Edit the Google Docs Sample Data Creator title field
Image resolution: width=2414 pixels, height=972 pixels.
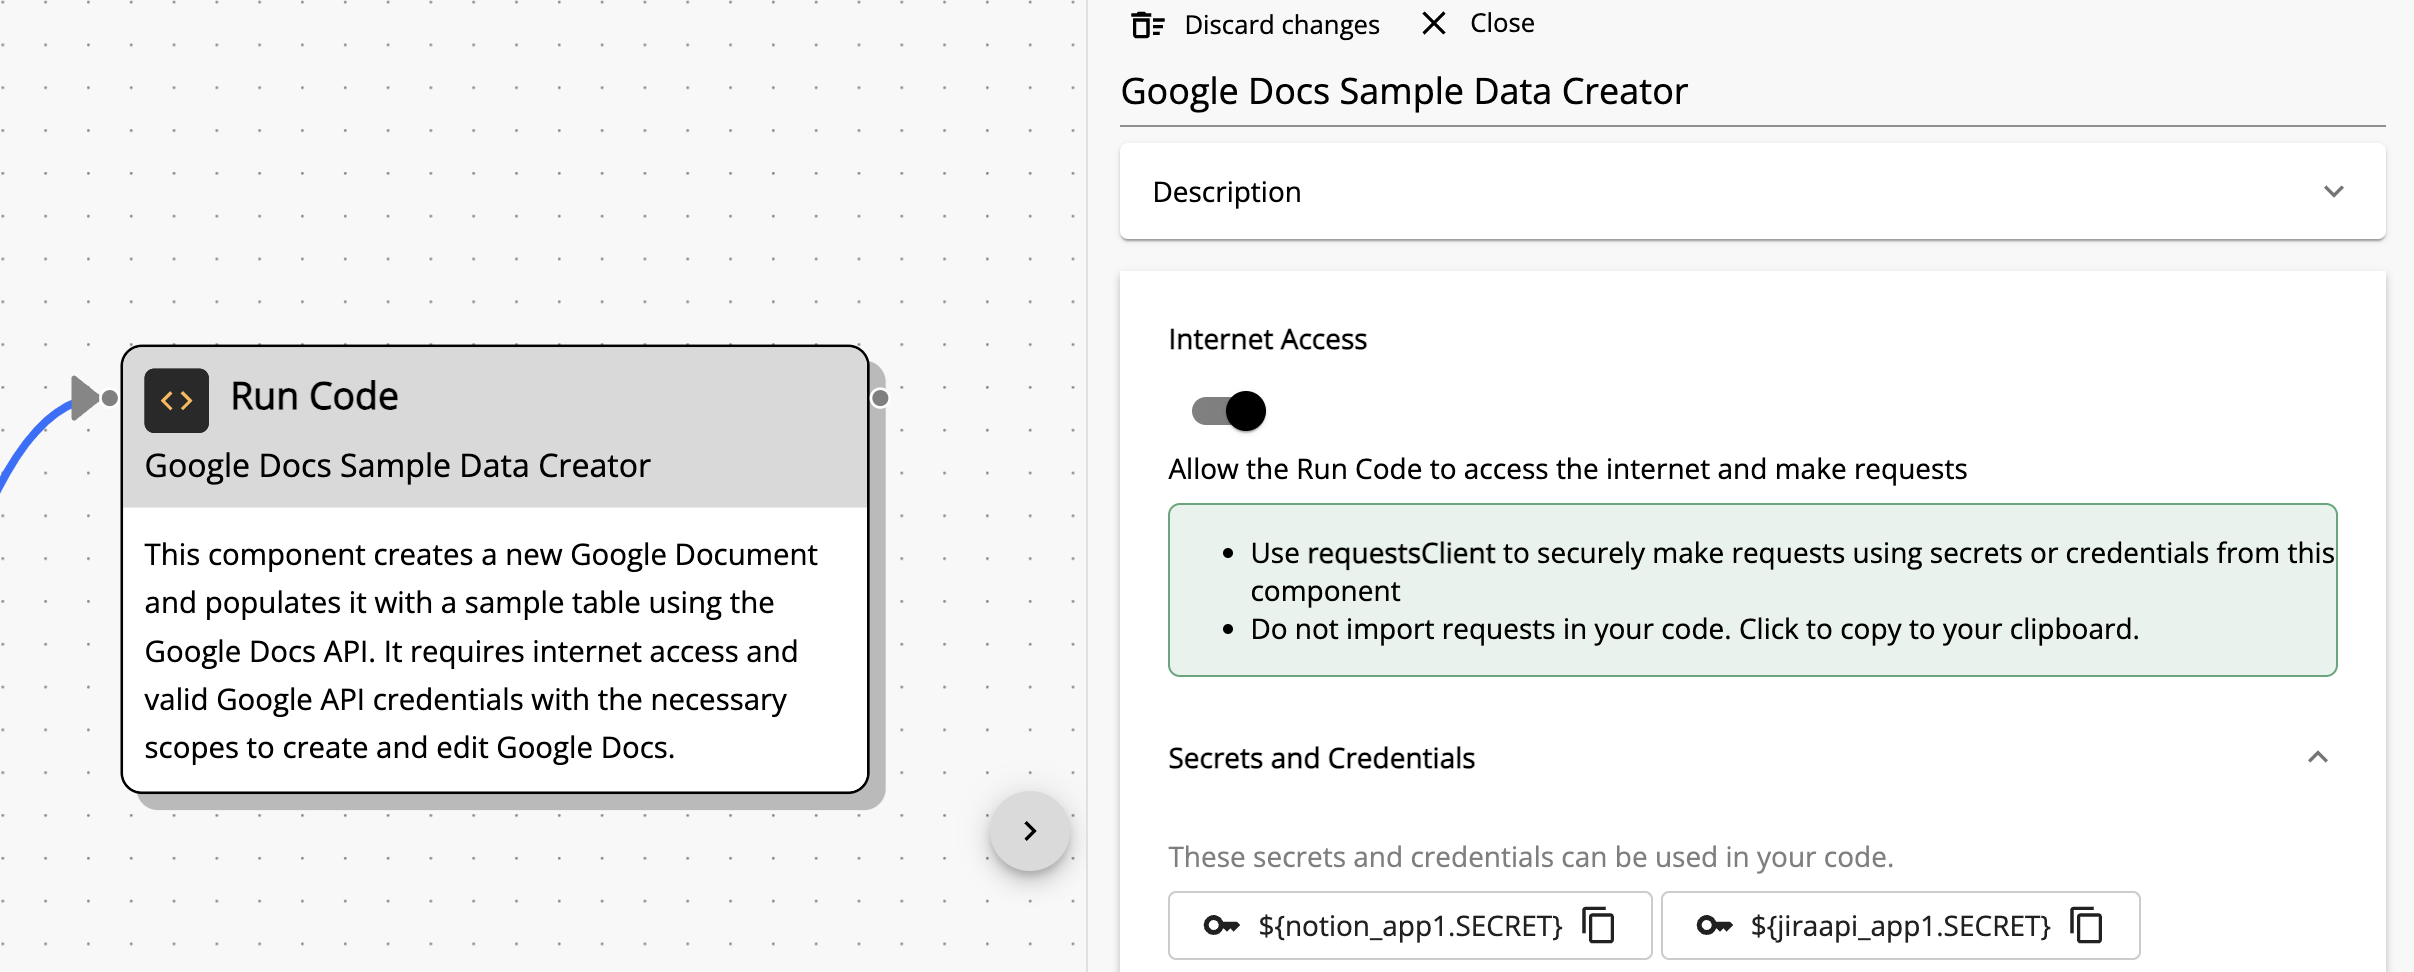point(1752,92)
